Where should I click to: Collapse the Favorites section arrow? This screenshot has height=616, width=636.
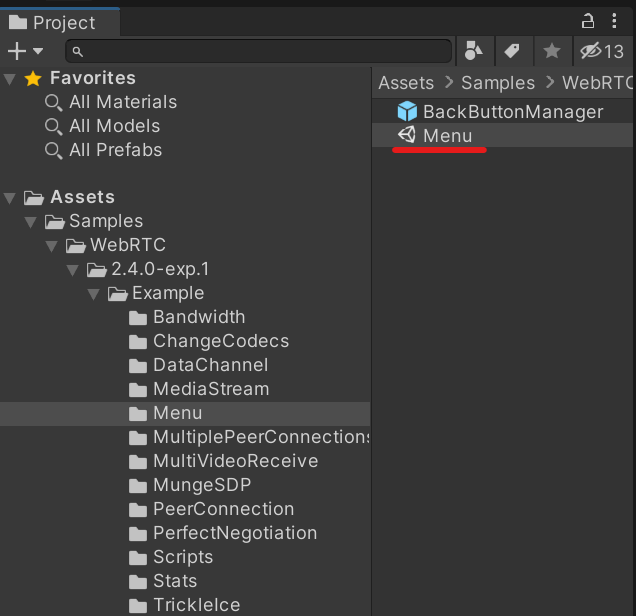pyautogui.click(x=10, y=78)
